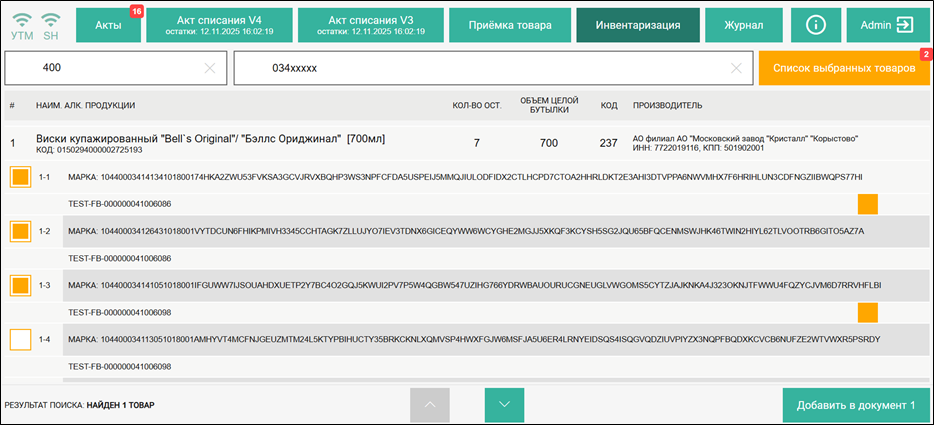Clear the 400 search field with X
The image size is (934, 425).
click(x=210, y=68)
